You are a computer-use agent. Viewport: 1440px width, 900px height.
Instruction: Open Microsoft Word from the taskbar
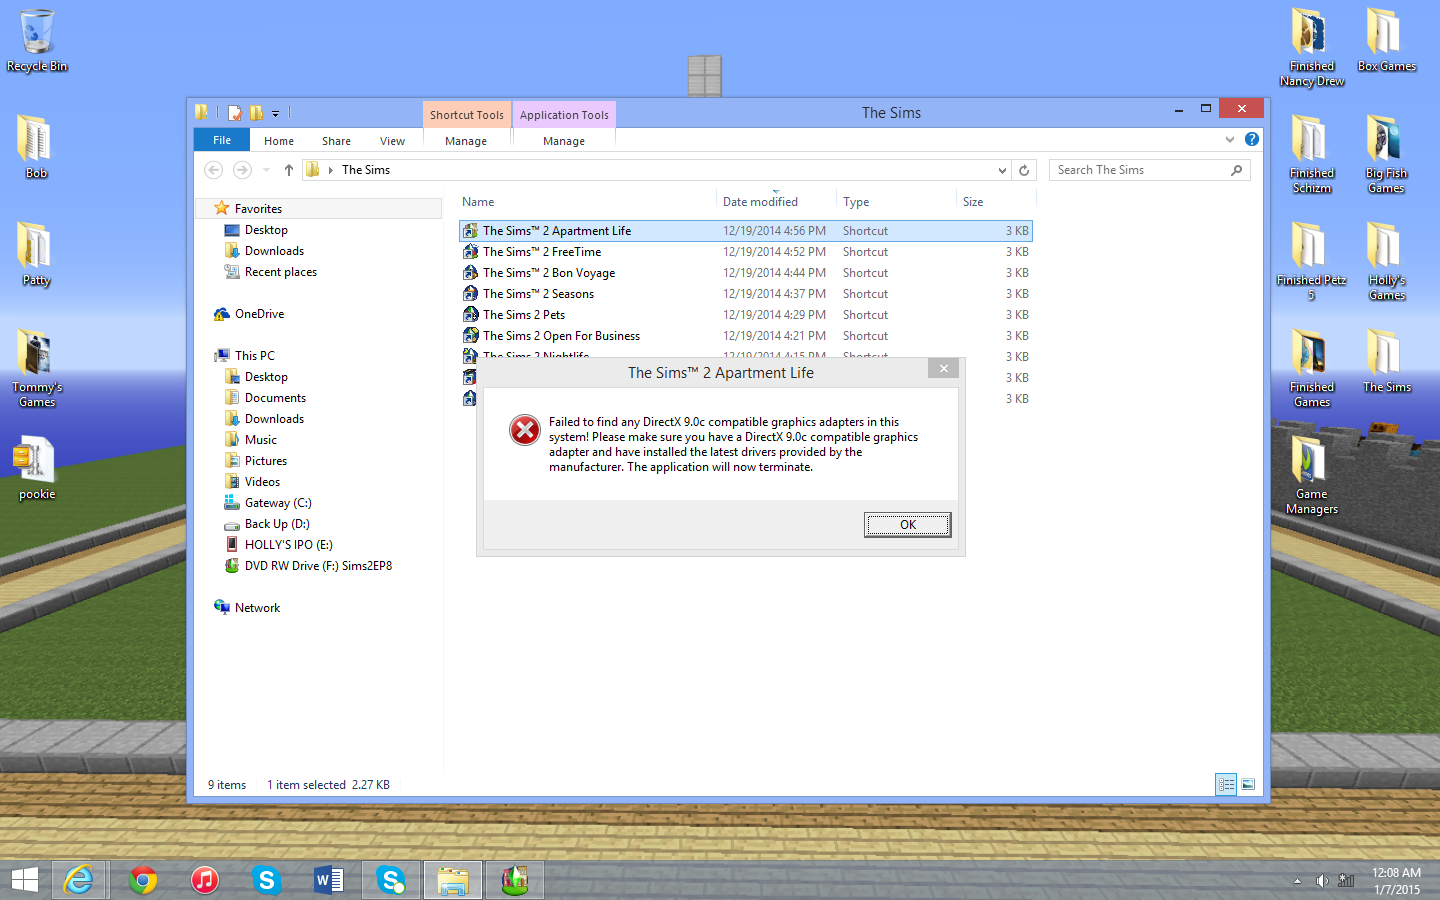point(328,880)
